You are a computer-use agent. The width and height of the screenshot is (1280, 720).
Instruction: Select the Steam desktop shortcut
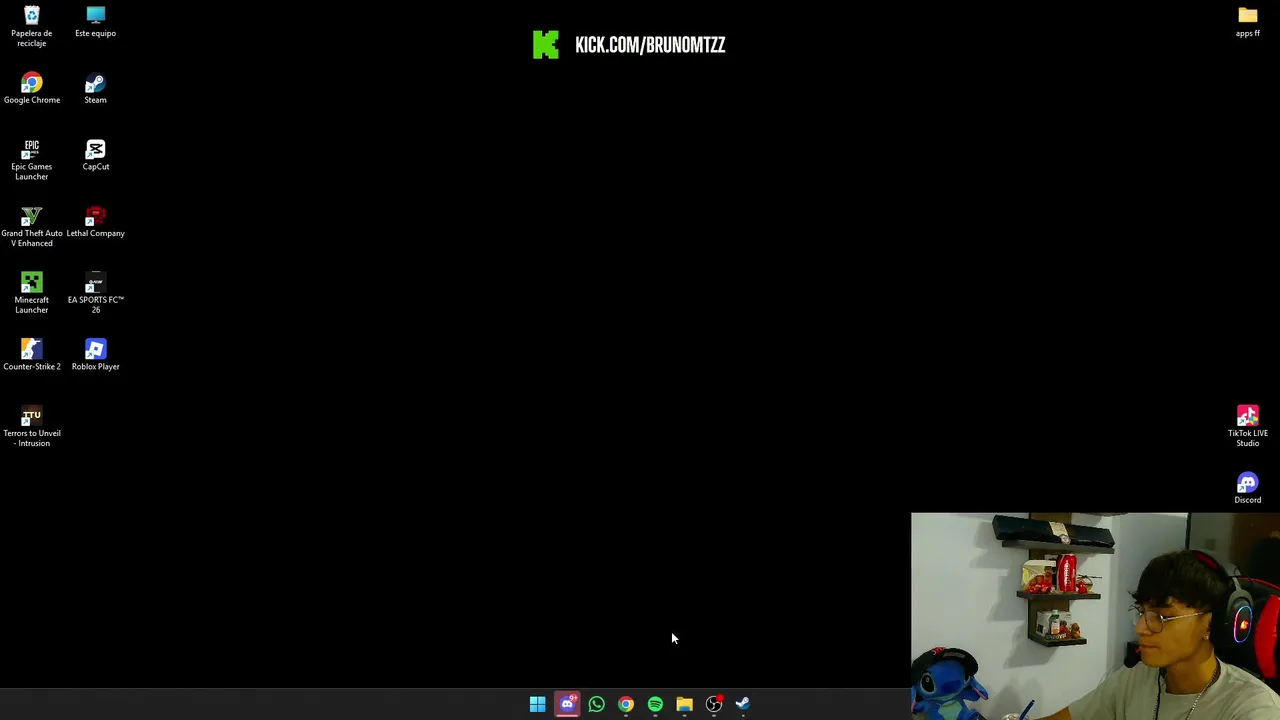click(x=95, y=89)
